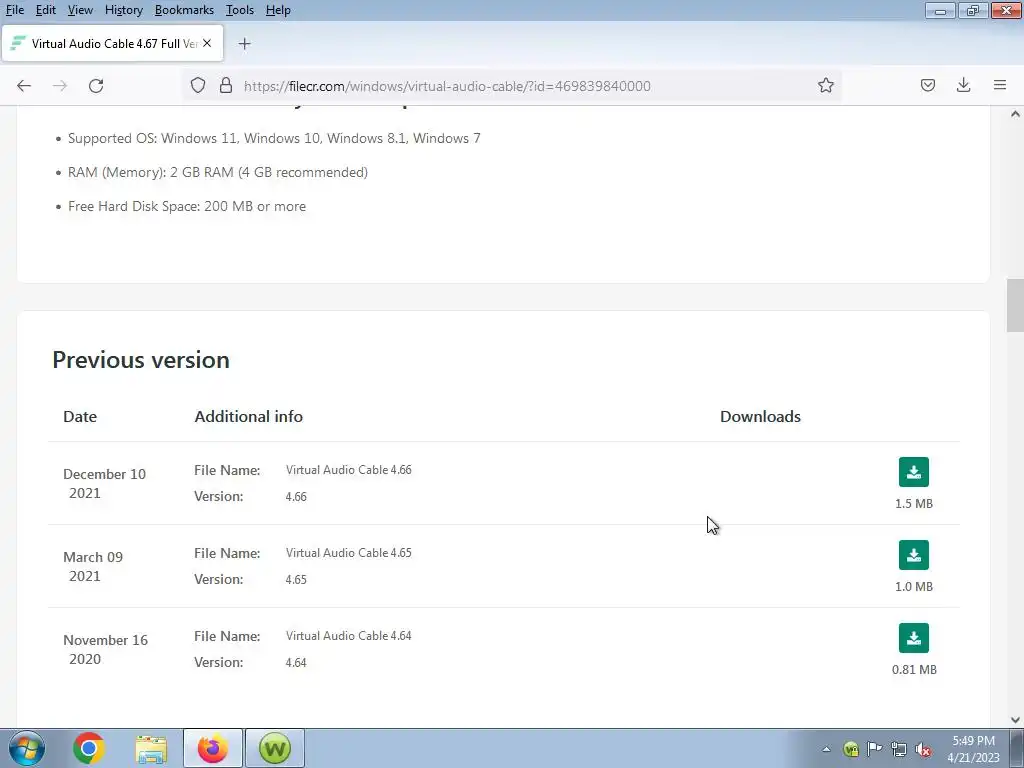This screenshot has height=768, width=1024.
Task: Click the '0.81 MB' size label
Action: pos(914,669)
